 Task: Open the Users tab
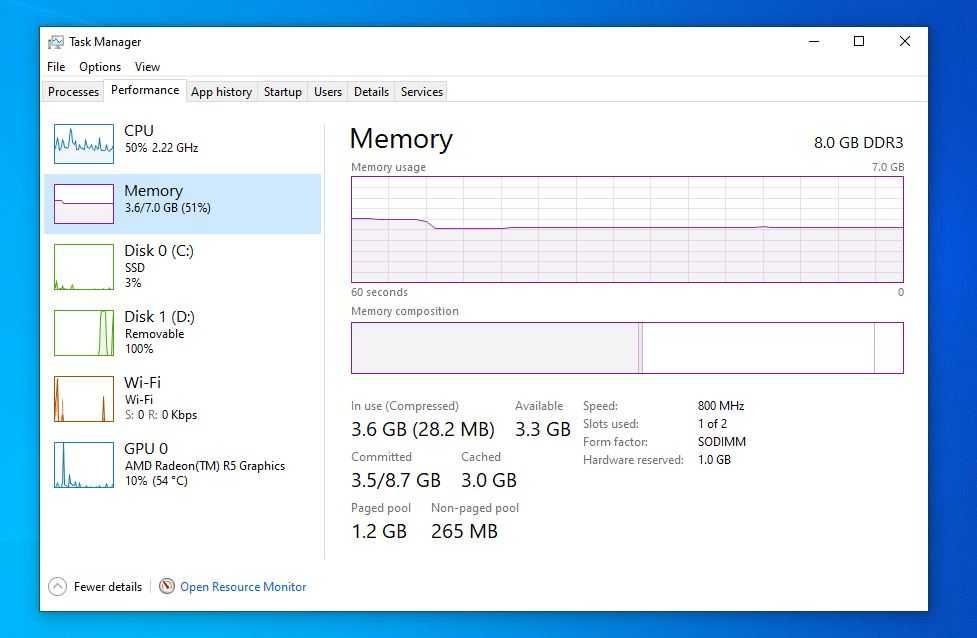328,92
